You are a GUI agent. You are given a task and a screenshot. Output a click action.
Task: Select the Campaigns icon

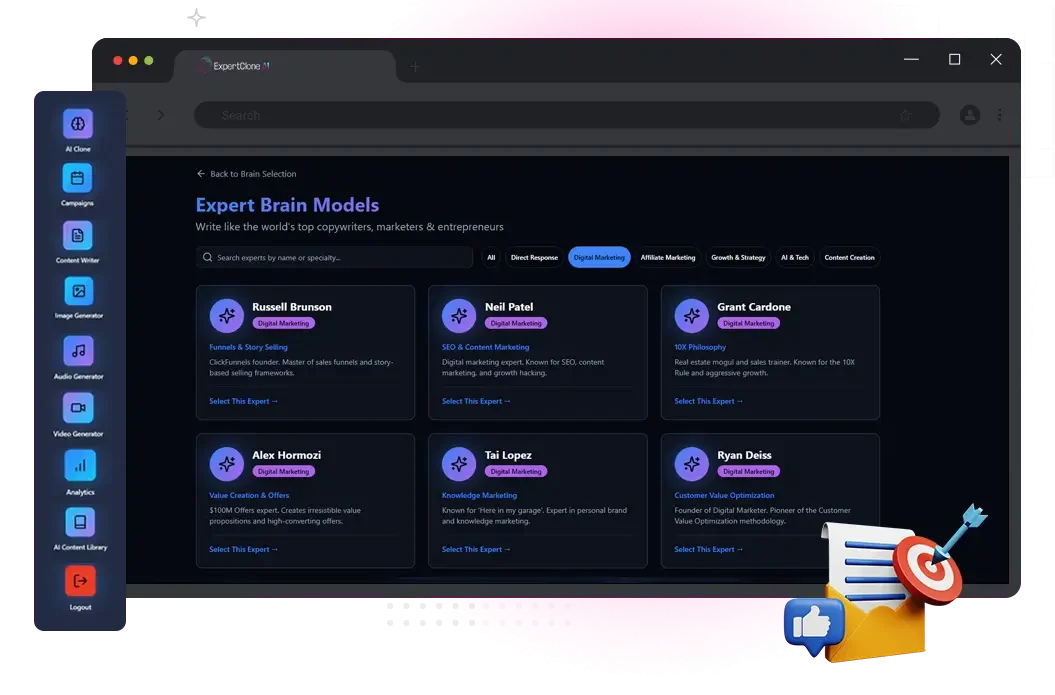pyautogui.click(x=79, y=181)
